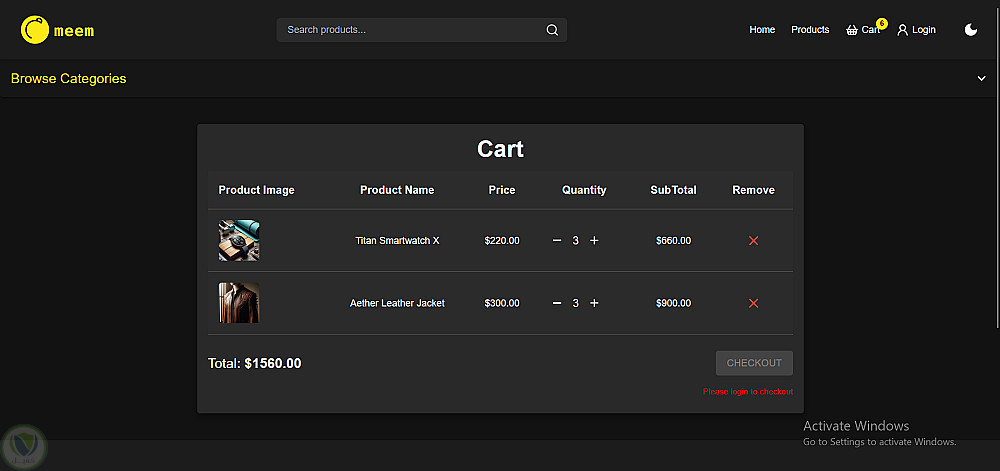Click the Login user icon

tap(903, 30)
